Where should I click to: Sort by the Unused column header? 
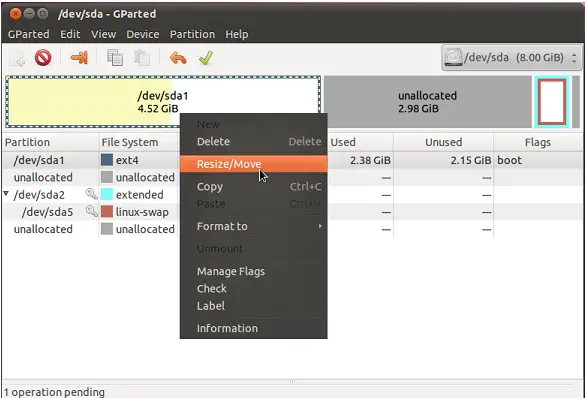pyautogui.click(x=443, y=142)
